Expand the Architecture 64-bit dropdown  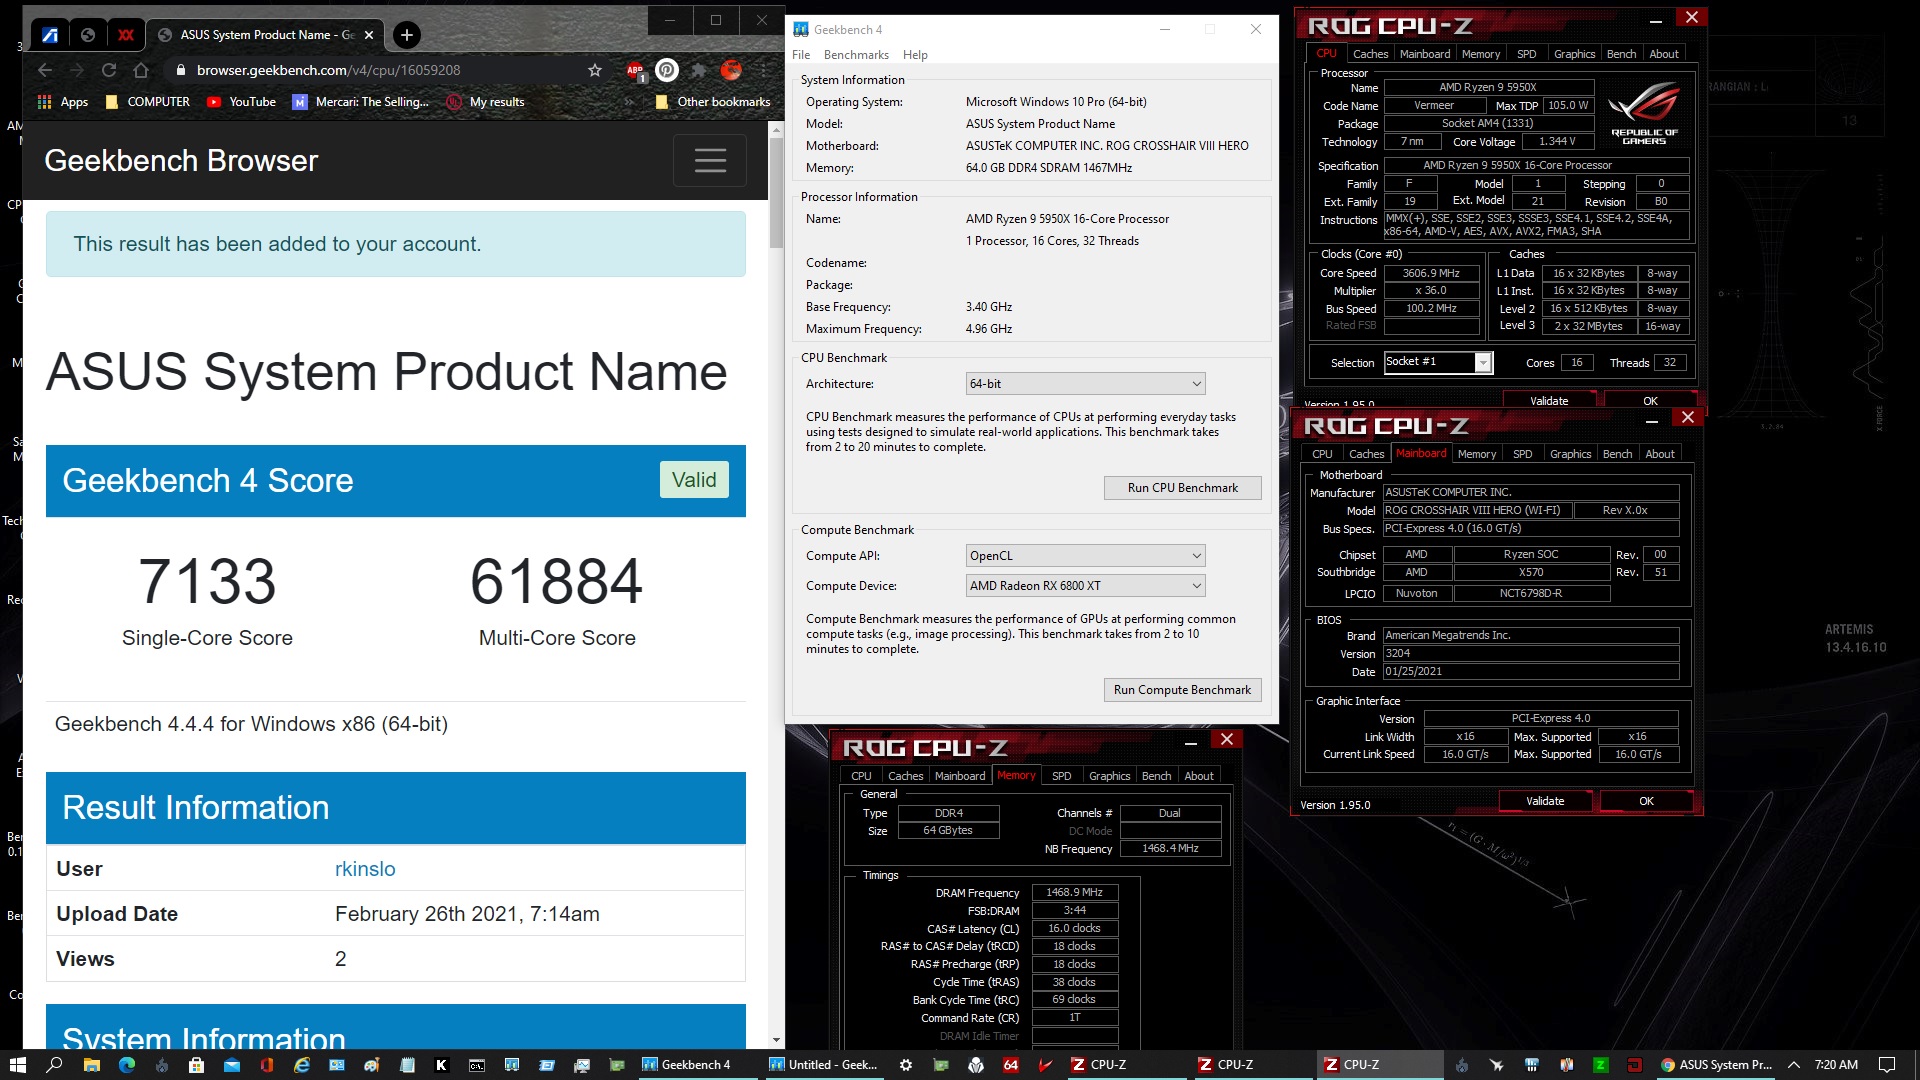pyautogui.click(x=1085, y=384)
